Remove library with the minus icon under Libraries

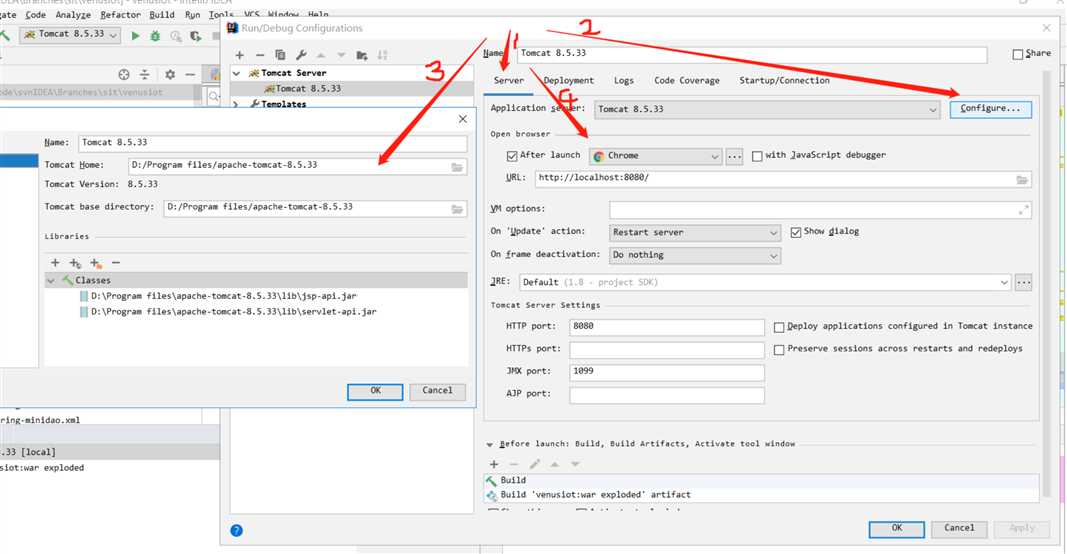116,263
